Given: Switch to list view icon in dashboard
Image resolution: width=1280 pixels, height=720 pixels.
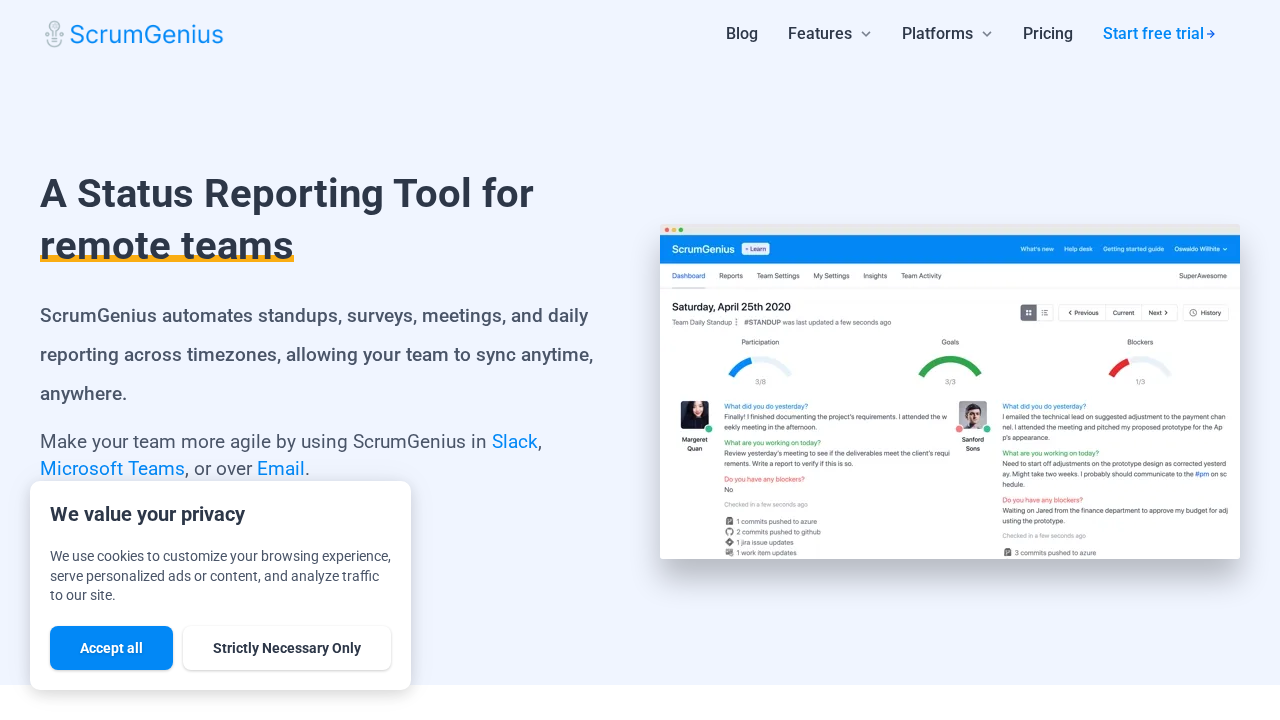Looking at the screenshot, I should (x=1045, y=313).
